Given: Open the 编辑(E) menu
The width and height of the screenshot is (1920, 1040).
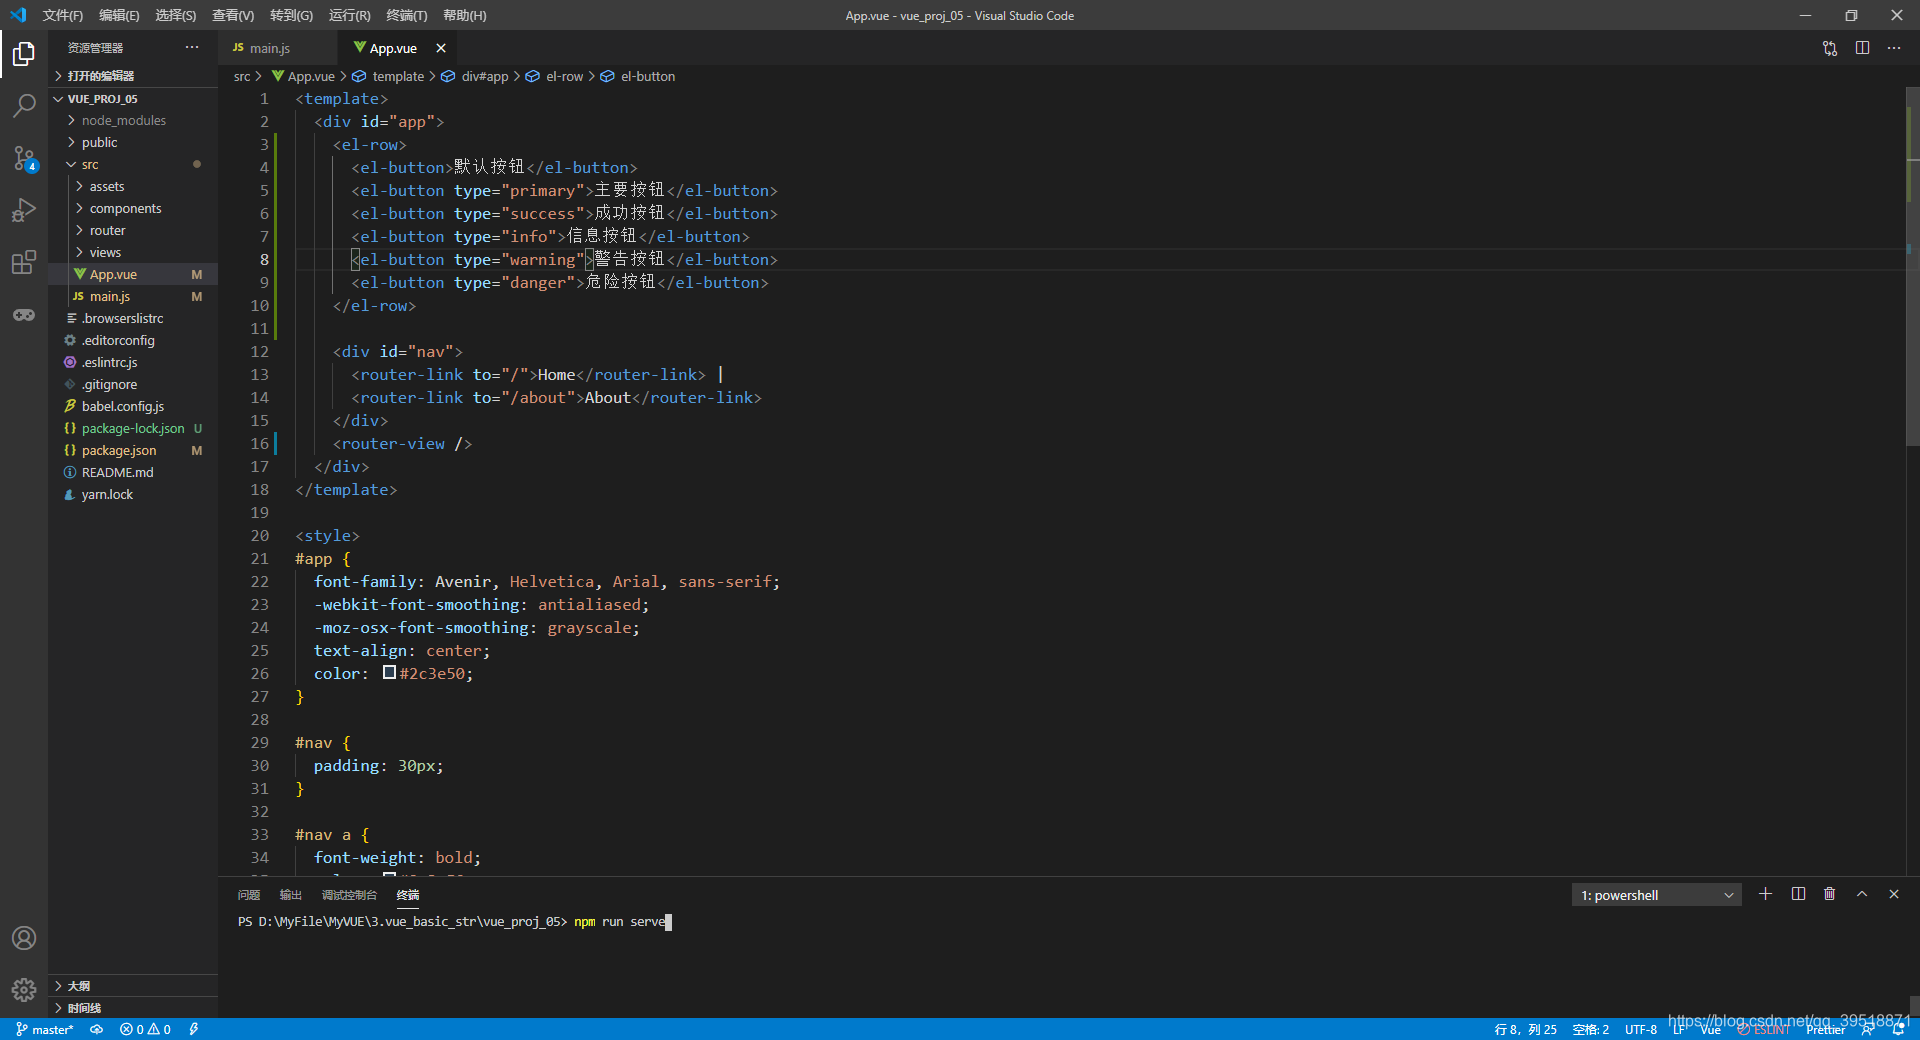Looking at the screenshot, I should [119, 15].
